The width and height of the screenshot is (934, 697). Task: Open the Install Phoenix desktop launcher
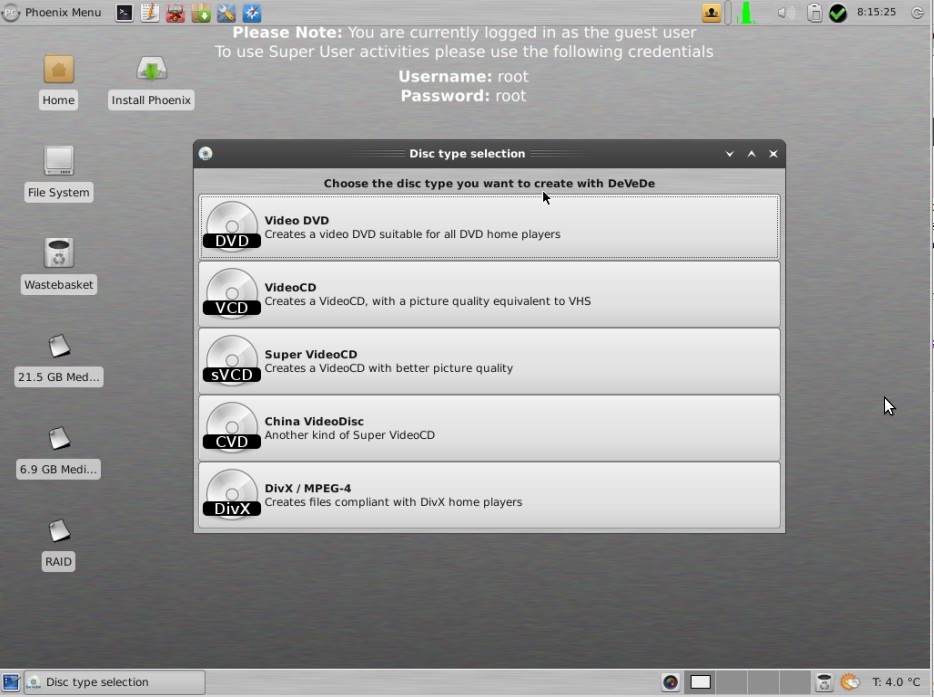tap(151, 80)
